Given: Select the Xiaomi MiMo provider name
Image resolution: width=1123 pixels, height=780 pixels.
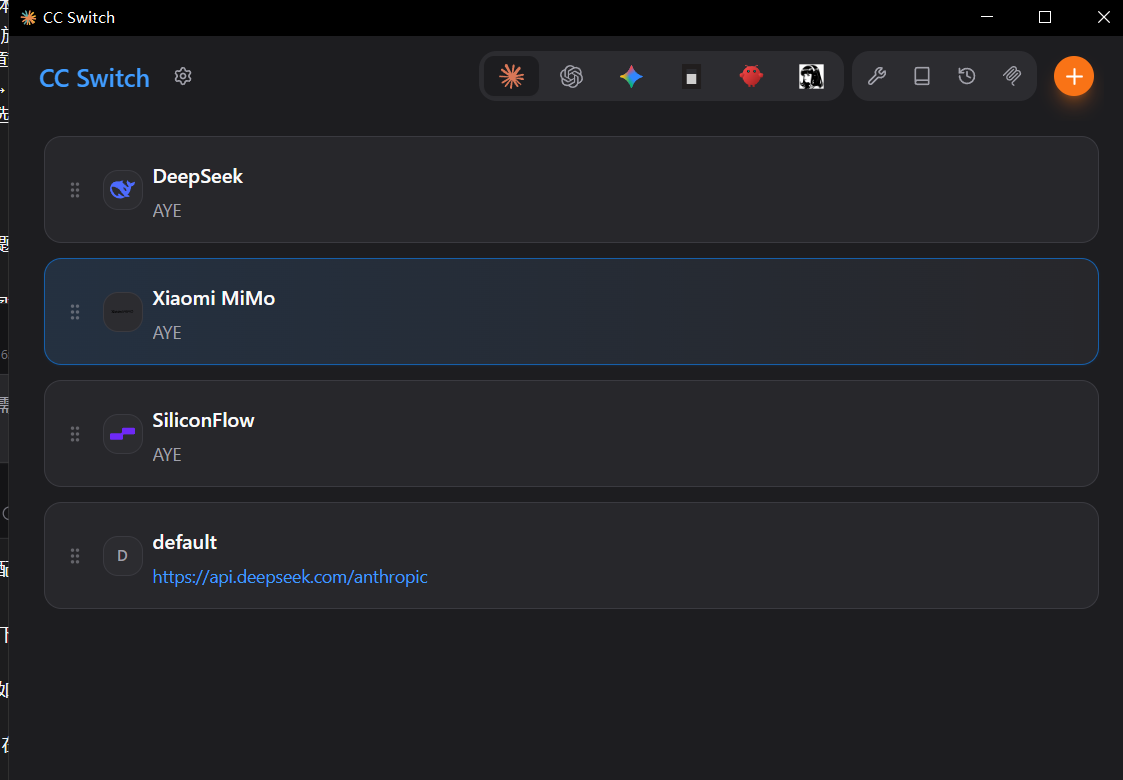Looking at the screenshot, I should pyautogui.click(x=213, y=298).
